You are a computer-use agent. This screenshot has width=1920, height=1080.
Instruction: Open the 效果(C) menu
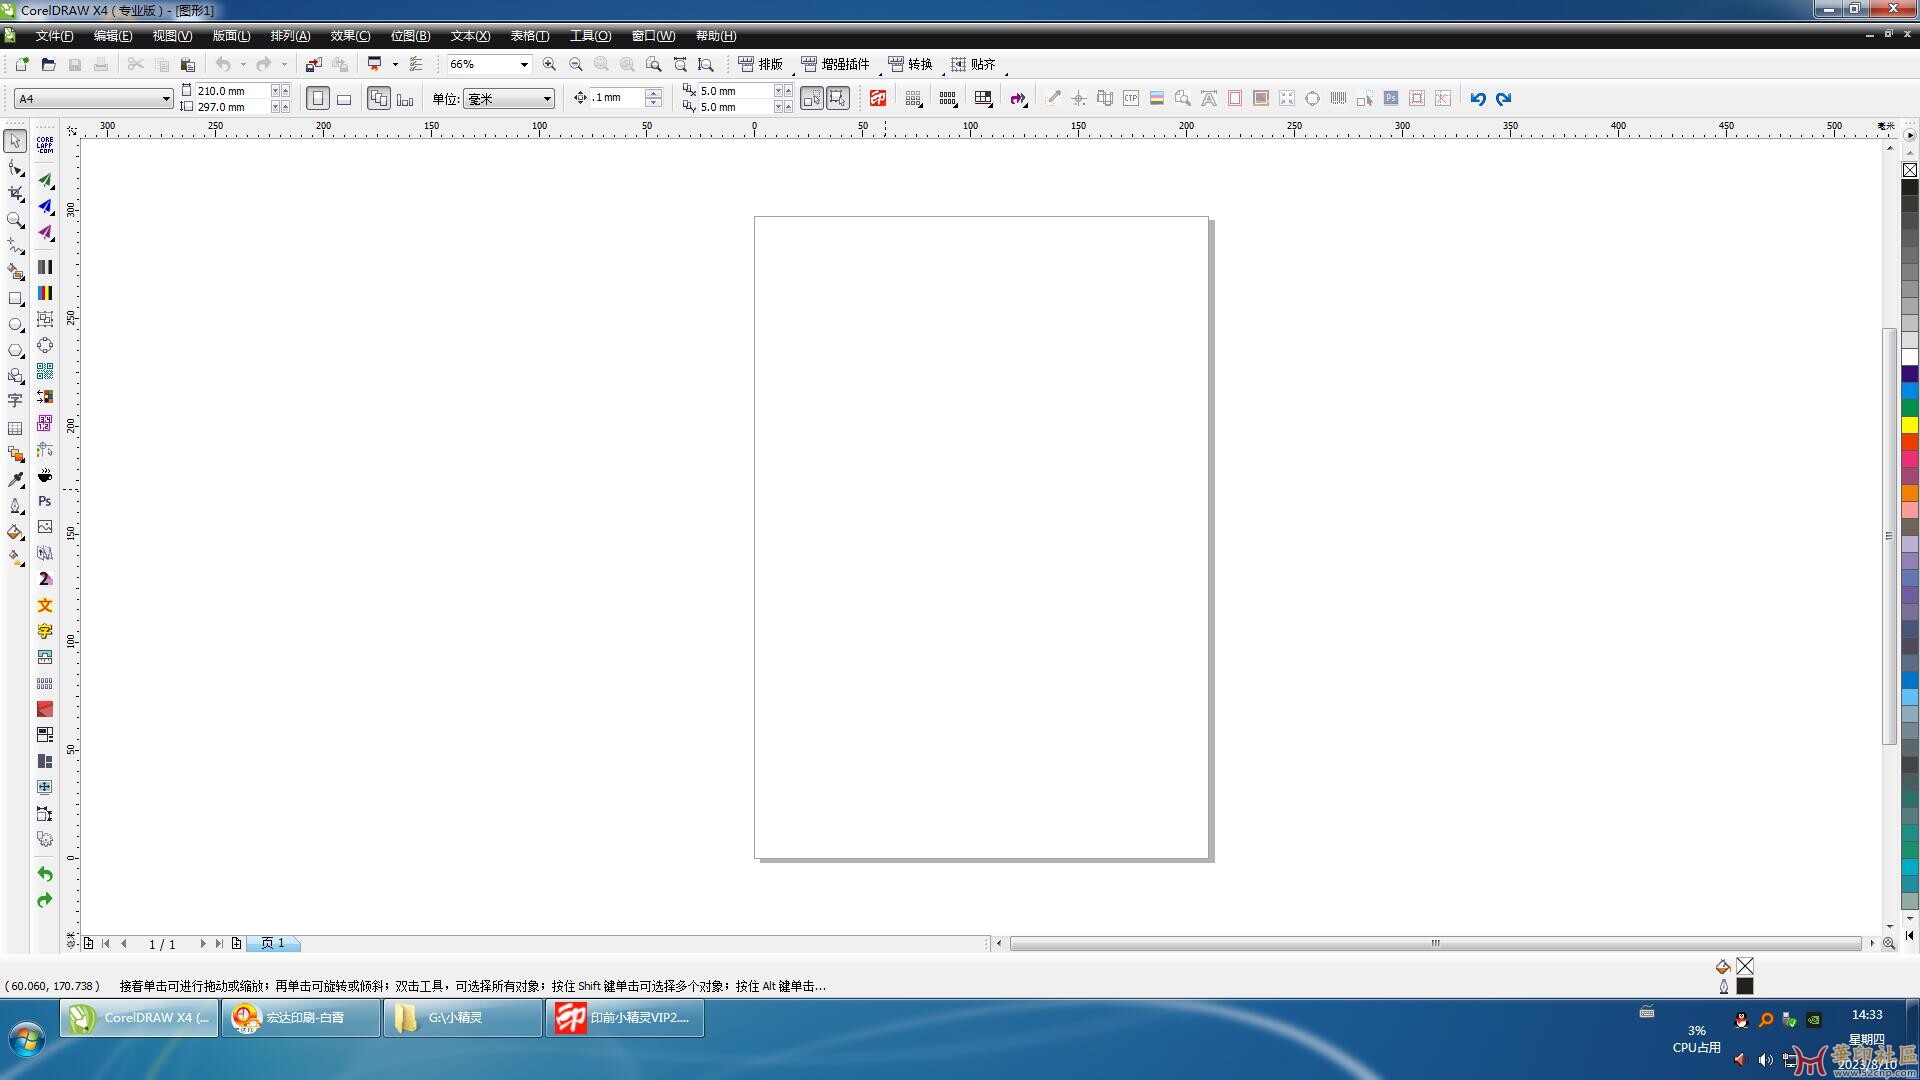coord(350,36)
